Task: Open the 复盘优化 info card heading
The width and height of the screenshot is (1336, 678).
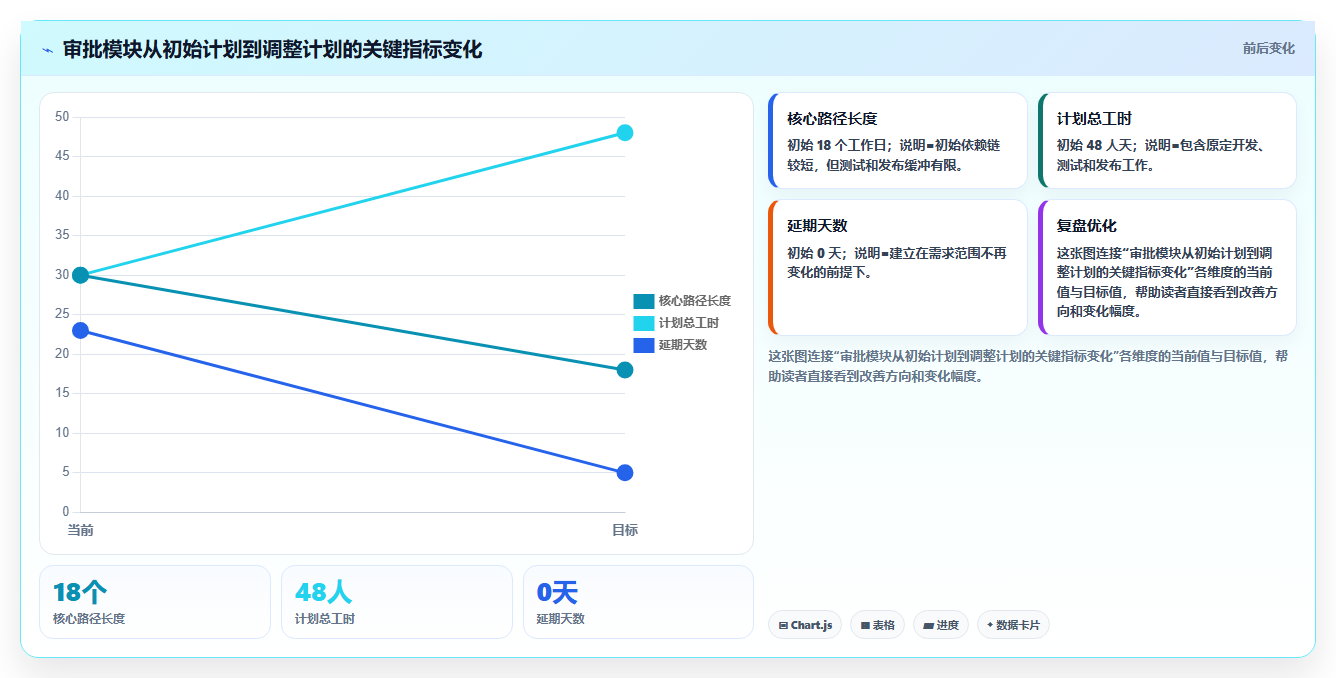Action: 1087,226
